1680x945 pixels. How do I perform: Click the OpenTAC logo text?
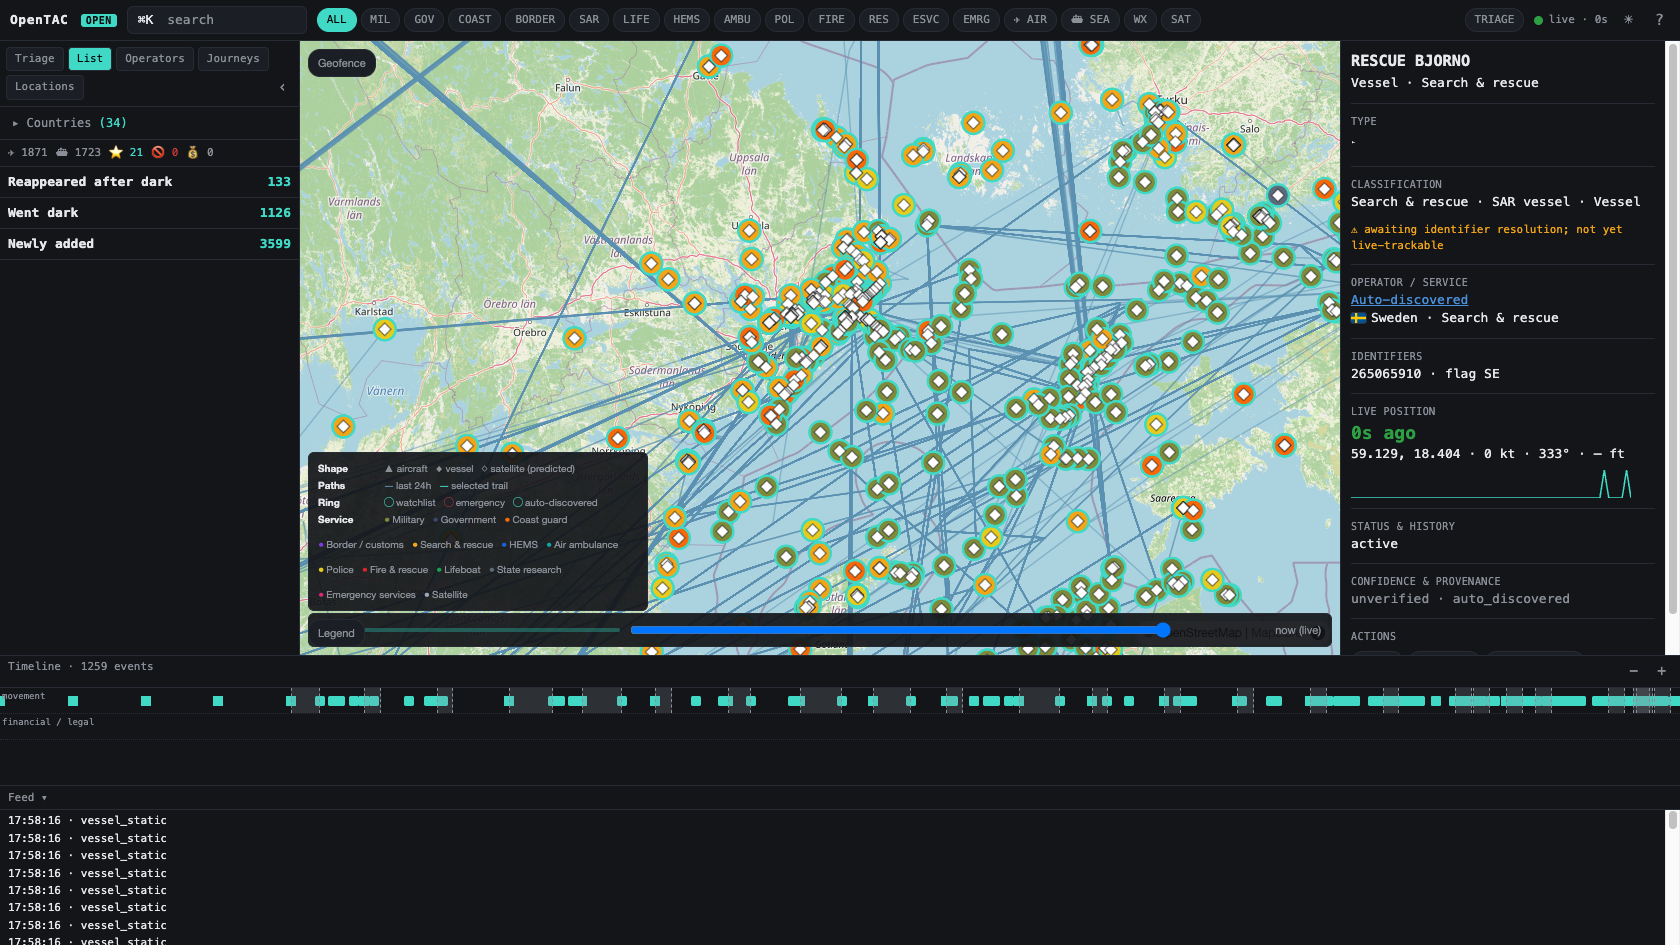coord(39,20)
